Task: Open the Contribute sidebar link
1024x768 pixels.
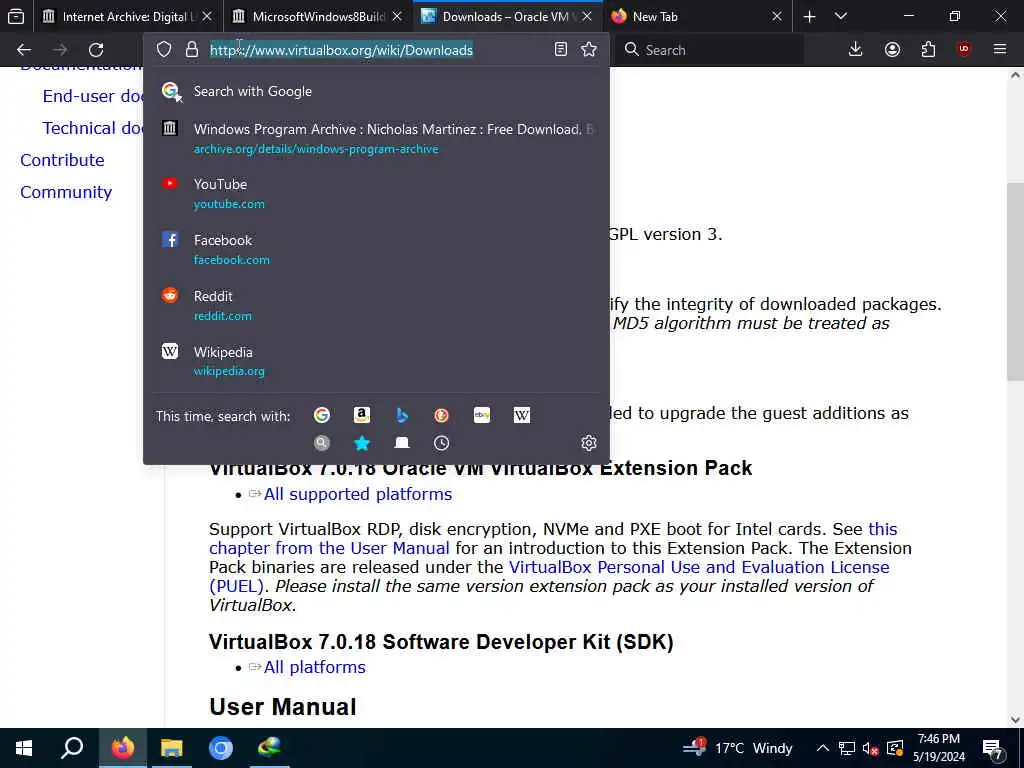Action: (62, 160)
